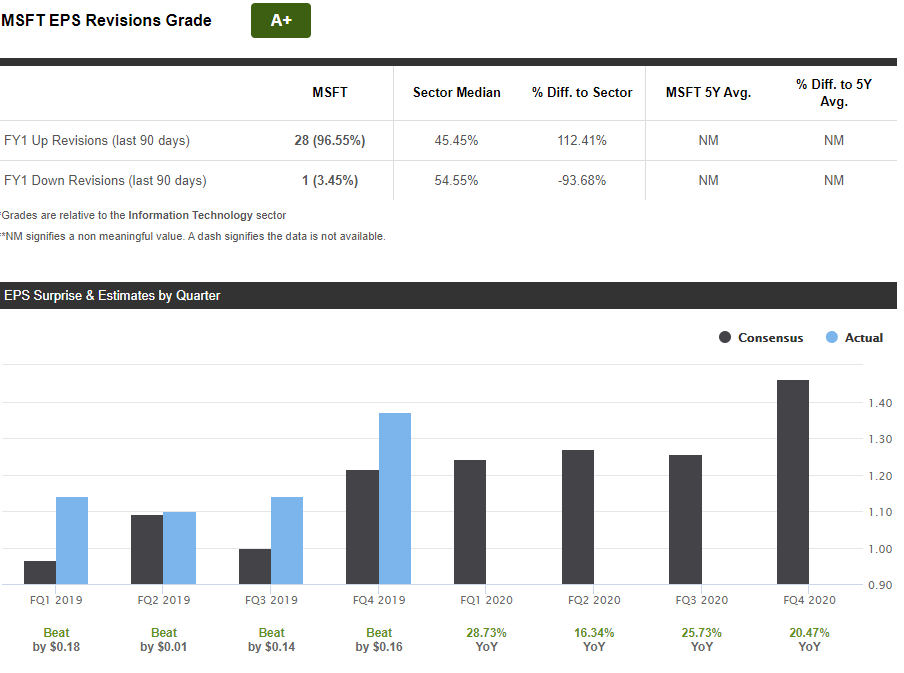Click the blue Actual legend dot

coord(831,337)
